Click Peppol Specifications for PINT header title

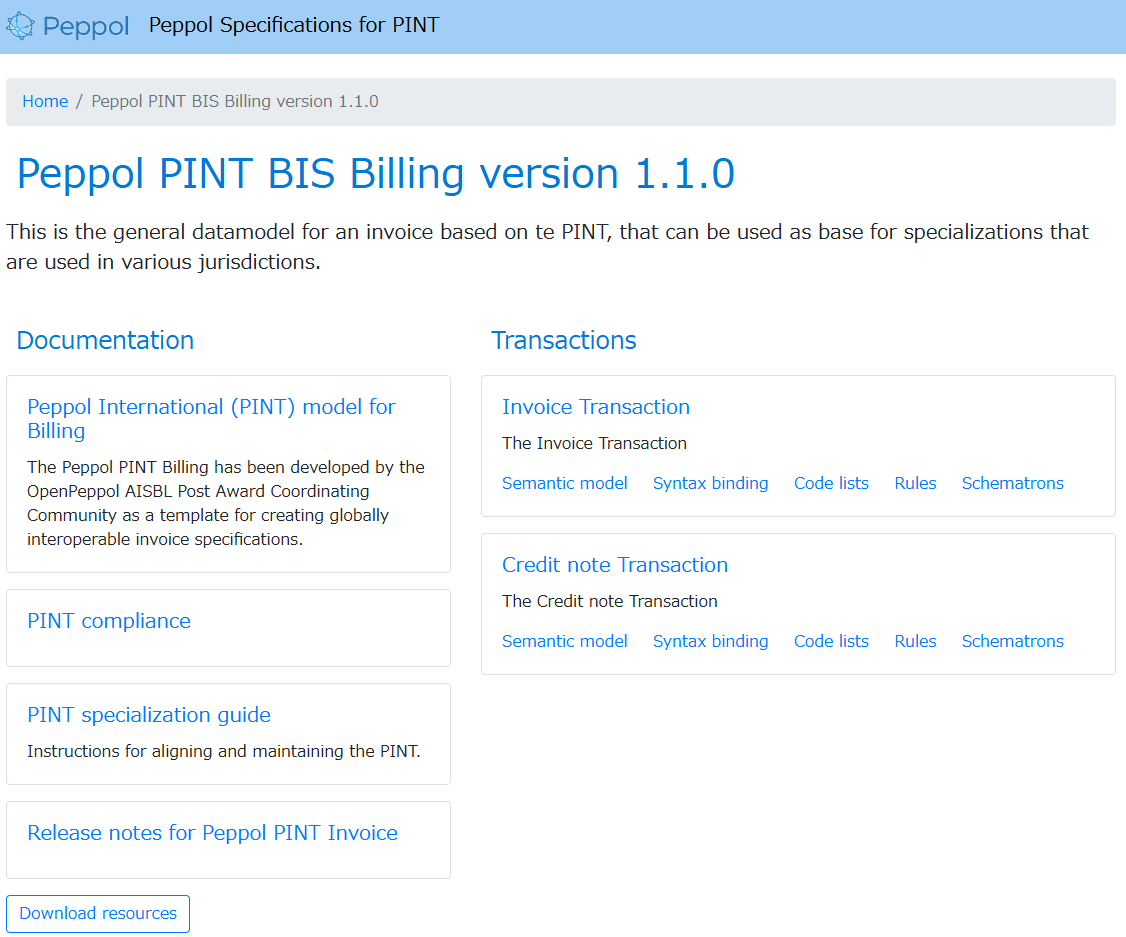[x=294, y=25]
